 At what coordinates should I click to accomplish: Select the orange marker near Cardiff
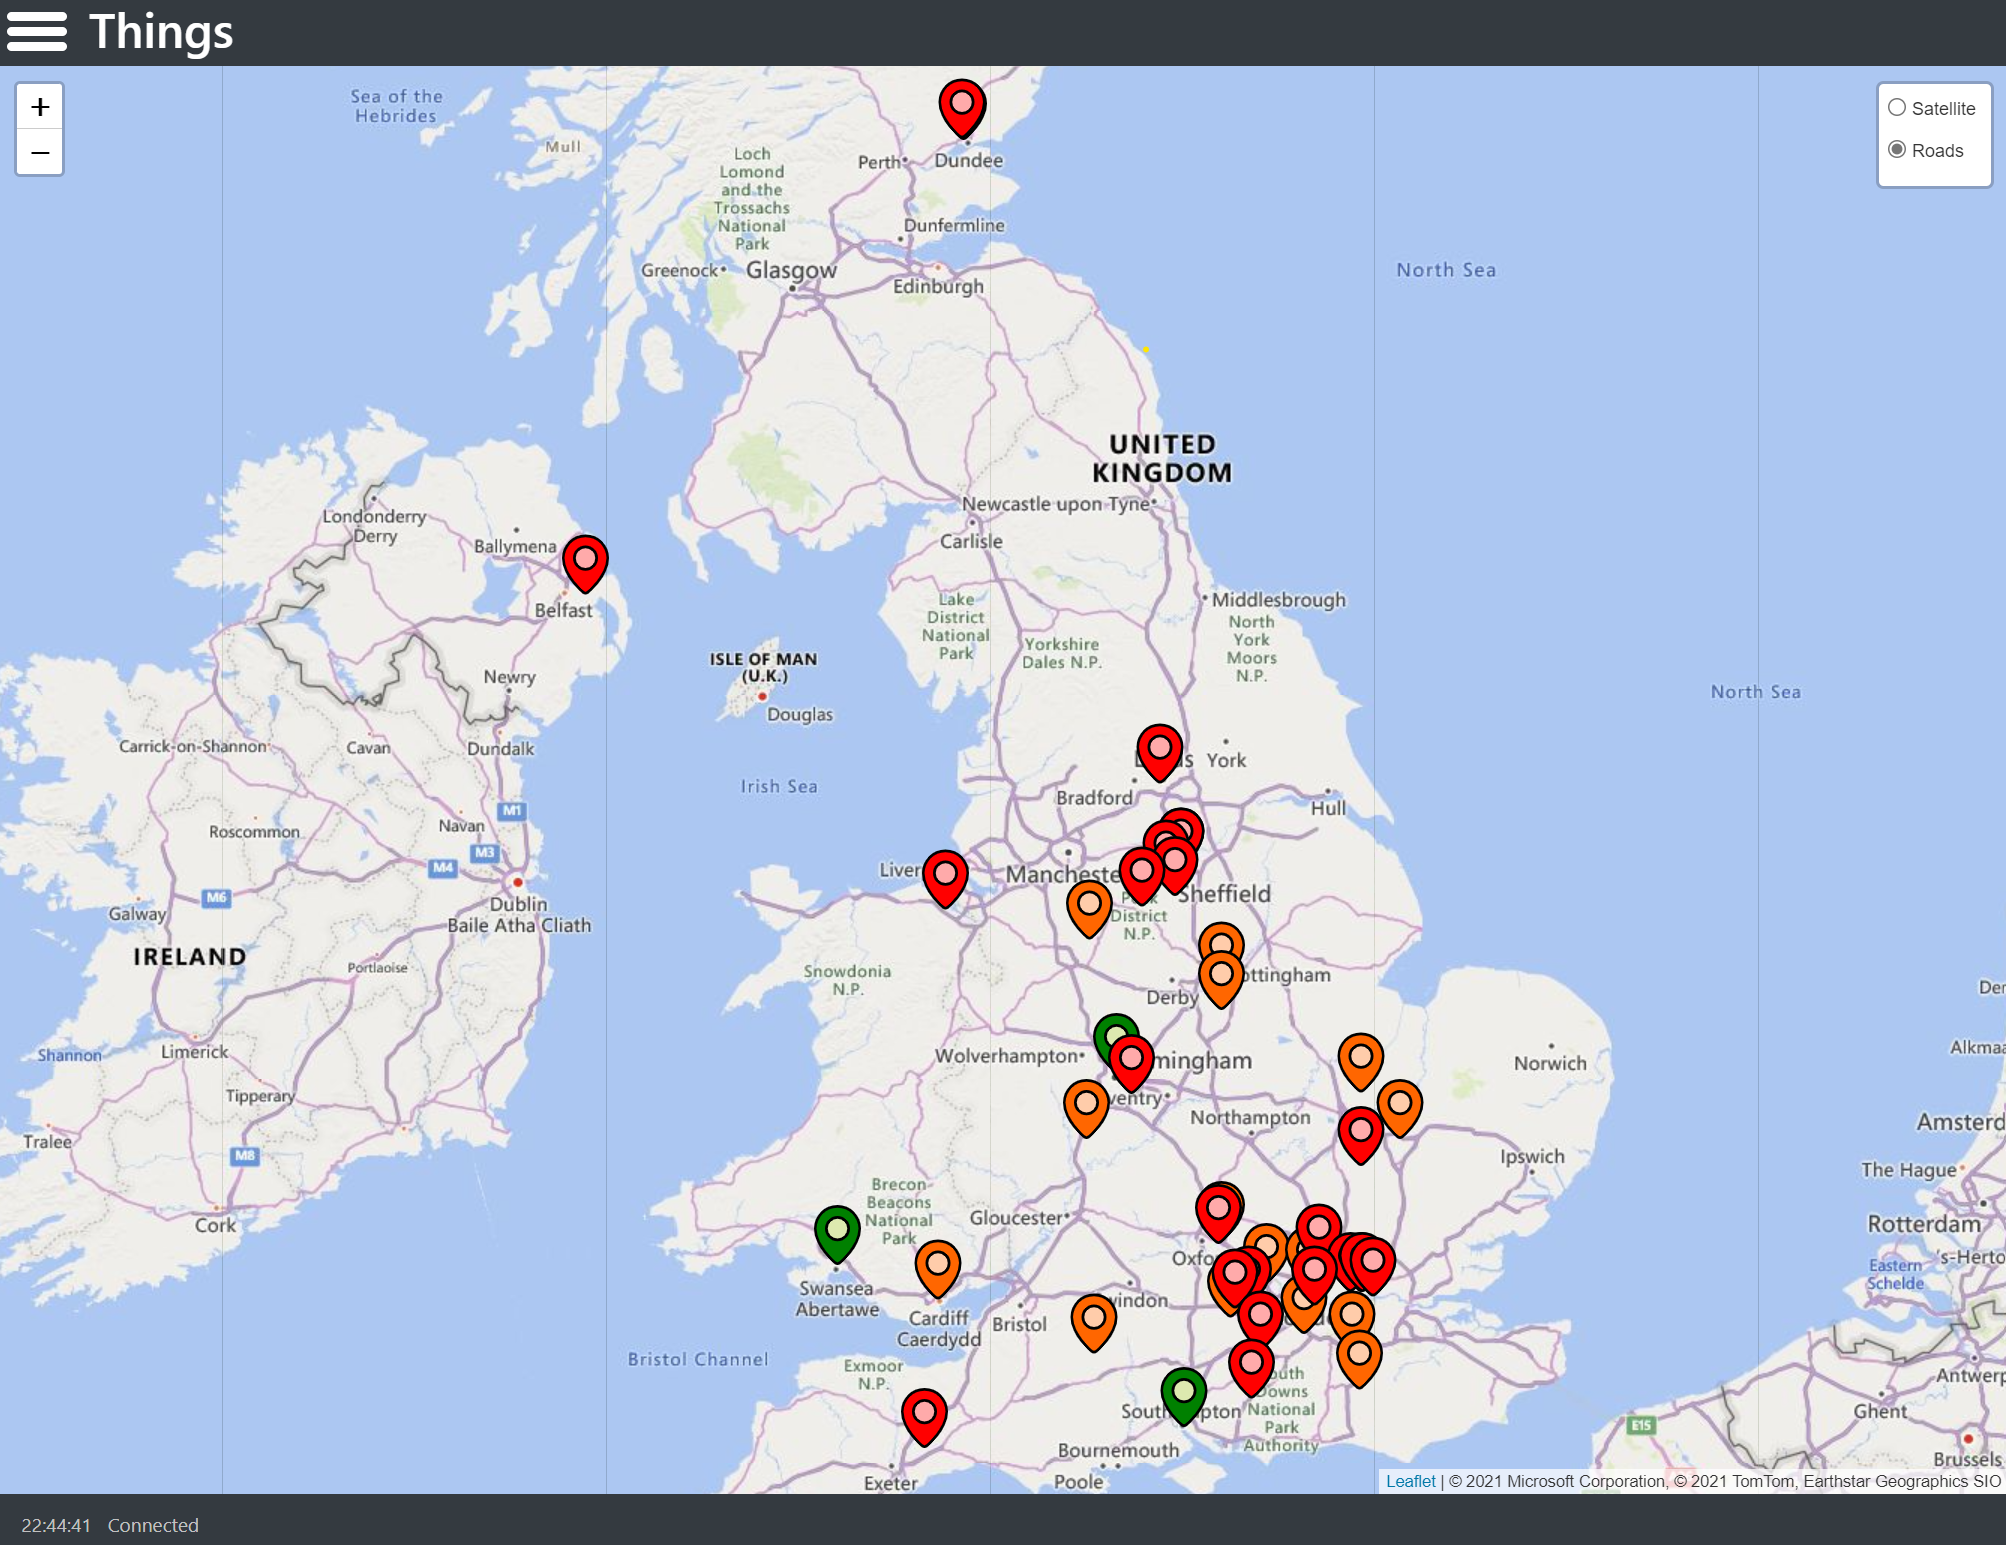[938, 1265]
